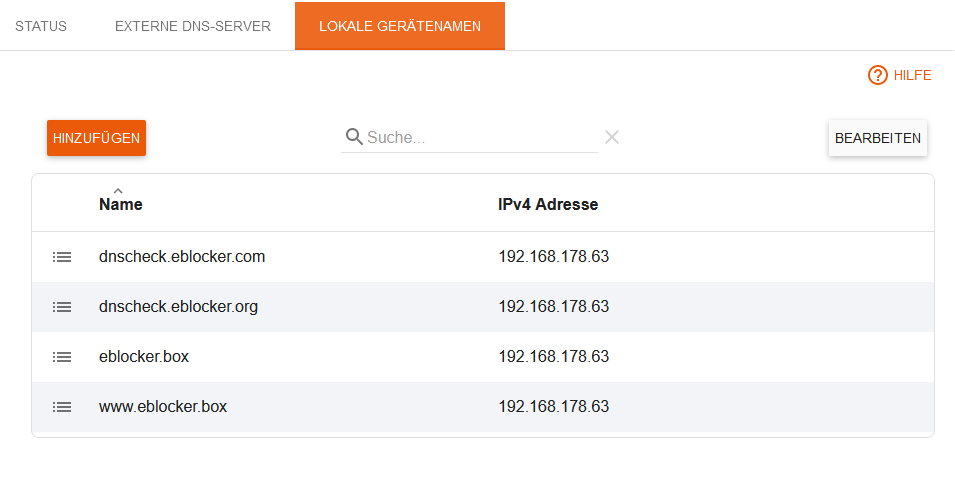Click list icon for dnscheck.eblocker.org
The image size is (955, 493).
pos(62,307)
